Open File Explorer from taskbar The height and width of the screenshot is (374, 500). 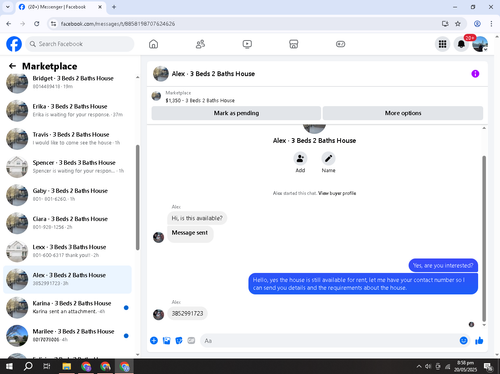[x=67, y=367]
